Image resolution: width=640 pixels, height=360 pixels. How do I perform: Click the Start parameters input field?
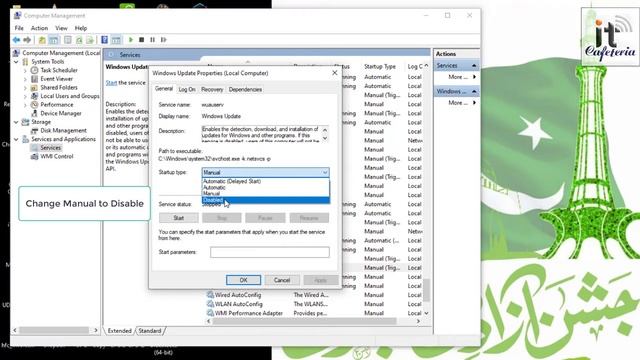pos(270,252)
